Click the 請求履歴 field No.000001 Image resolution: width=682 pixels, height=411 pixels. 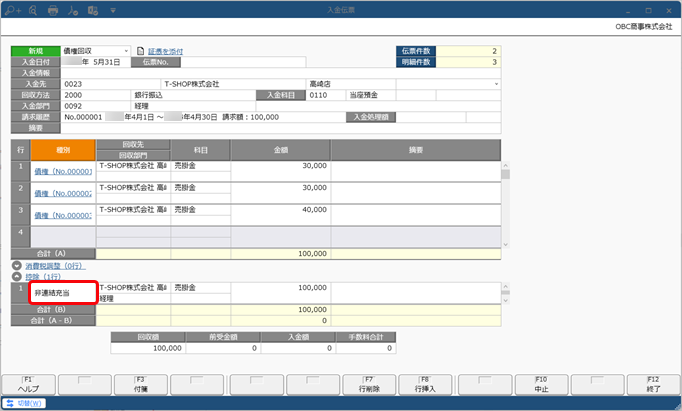tap(203, 117)
